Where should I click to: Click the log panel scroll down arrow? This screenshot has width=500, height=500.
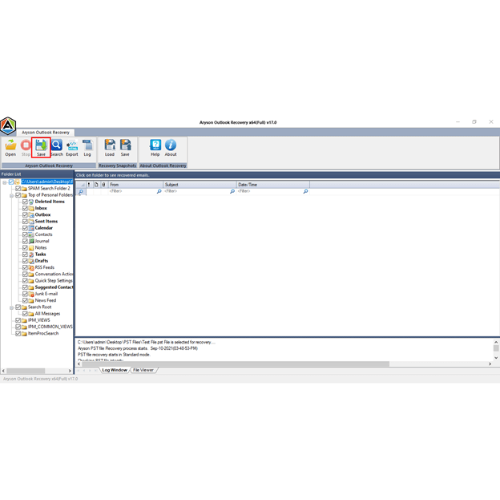coord(496,358)
